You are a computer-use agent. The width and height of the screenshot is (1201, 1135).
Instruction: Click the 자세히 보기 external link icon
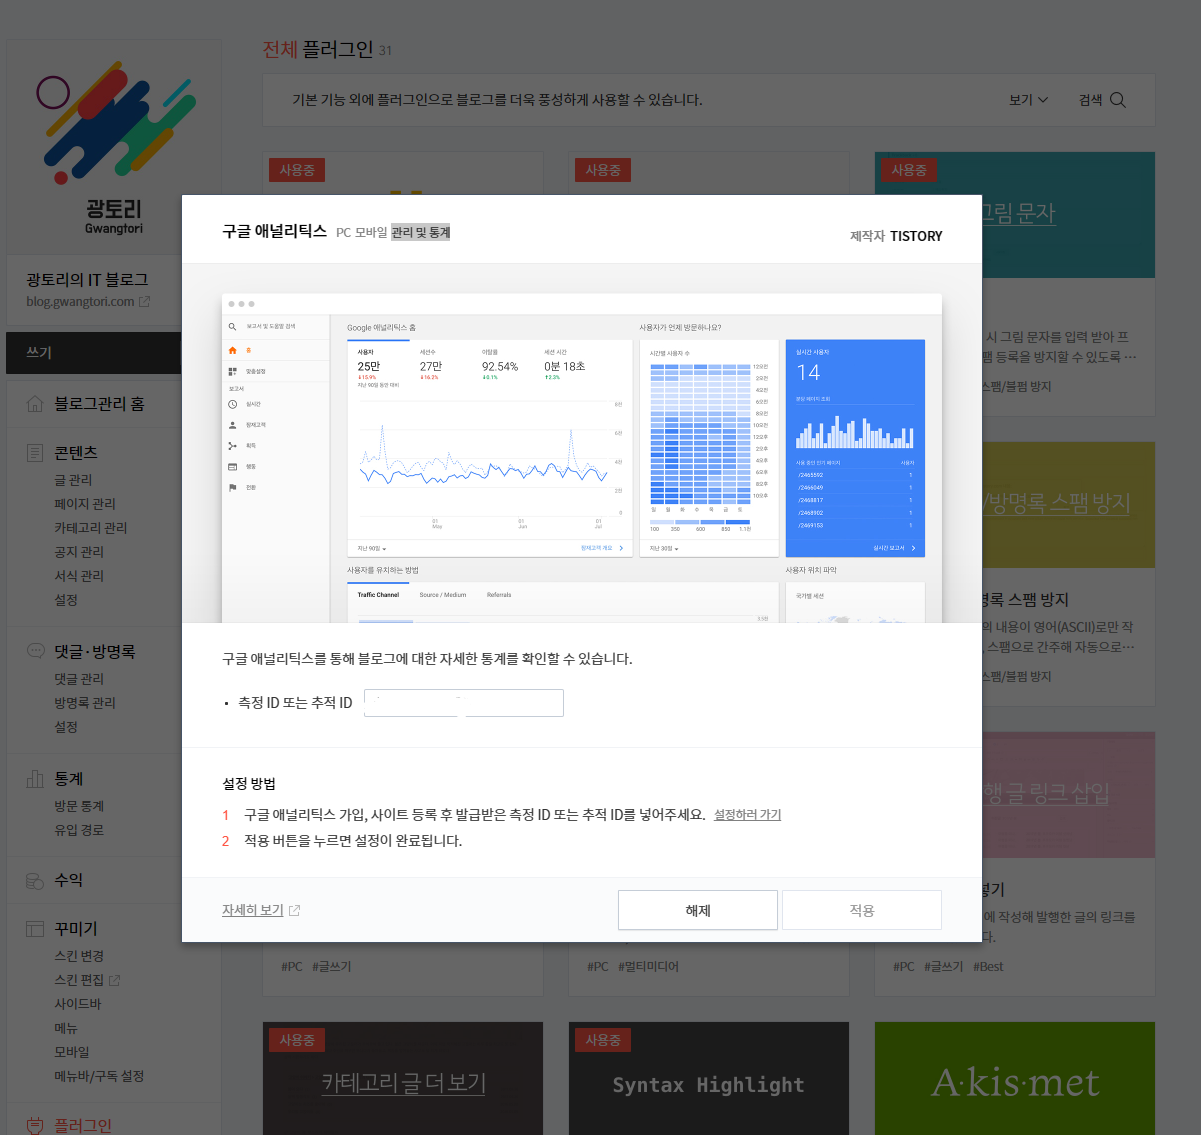(294, 910)
